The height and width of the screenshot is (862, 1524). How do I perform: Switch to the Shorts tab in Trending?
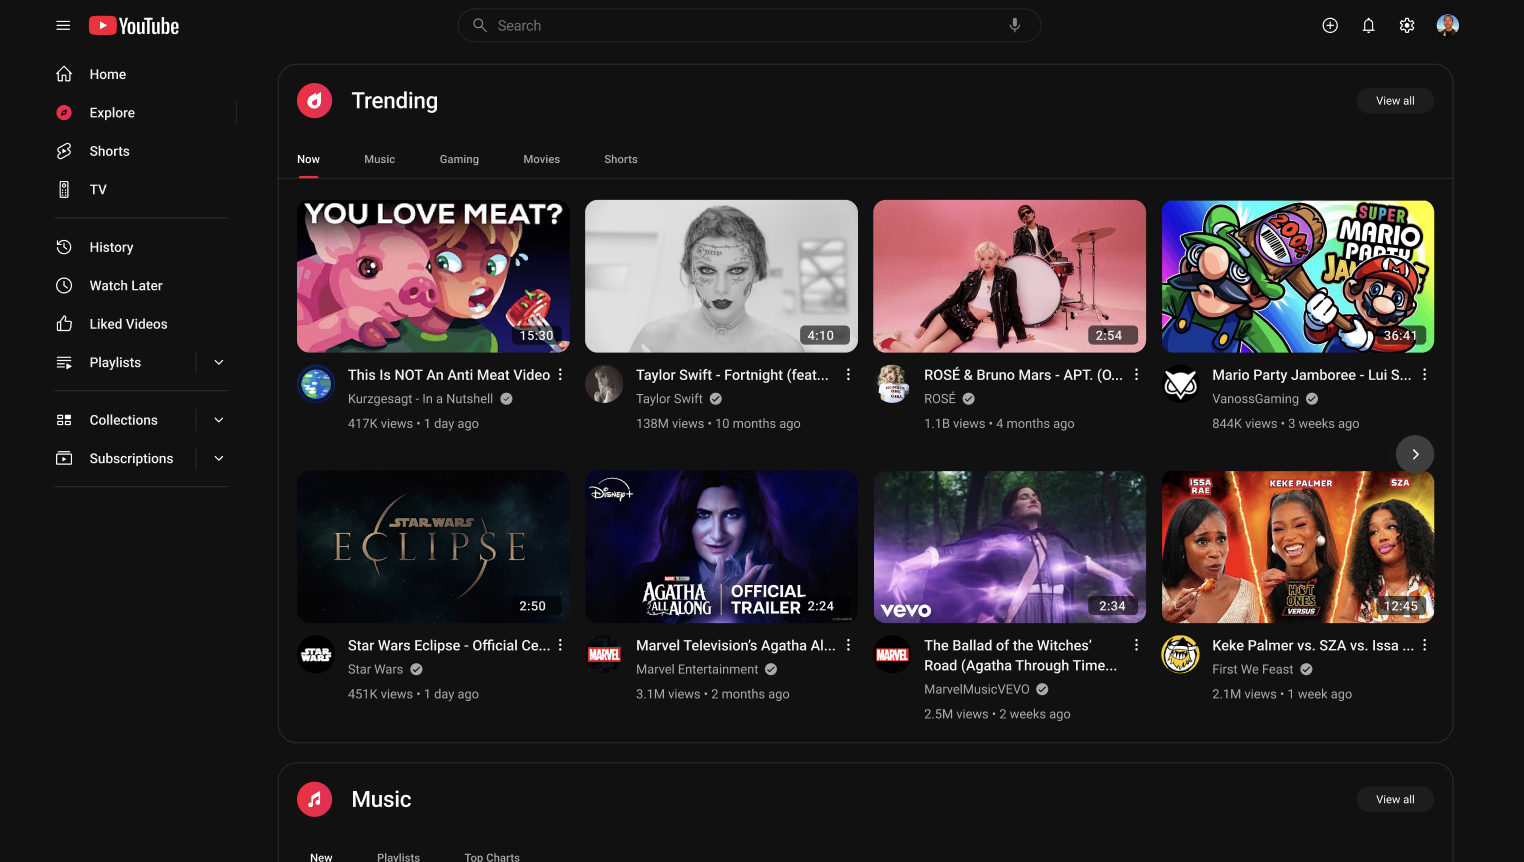point(620,159)
